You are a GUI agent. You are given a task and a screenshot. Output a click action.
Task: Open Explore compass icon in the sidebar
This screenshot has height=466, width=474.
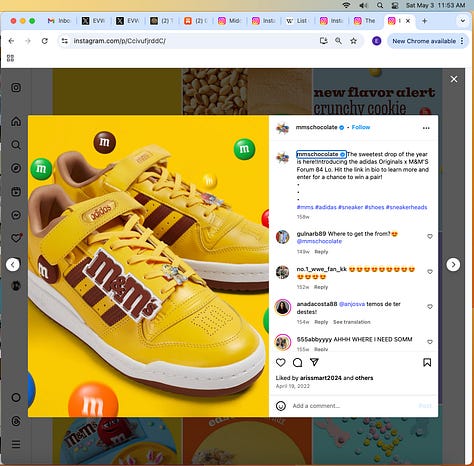pos(16,168)
